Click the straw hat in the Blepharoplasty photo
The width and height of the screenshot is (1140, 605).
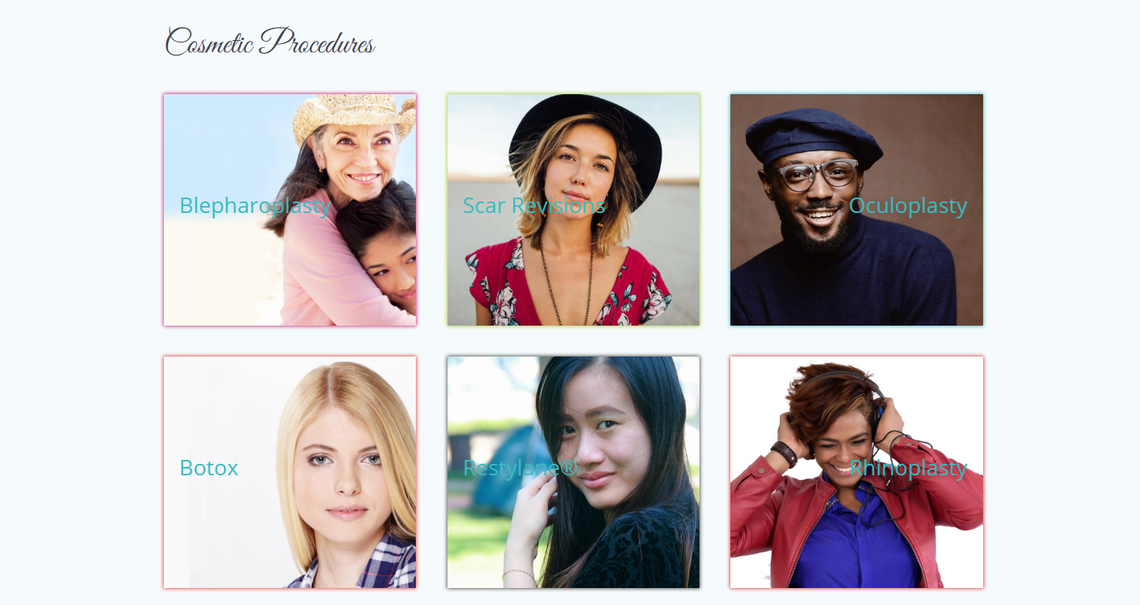354,115
